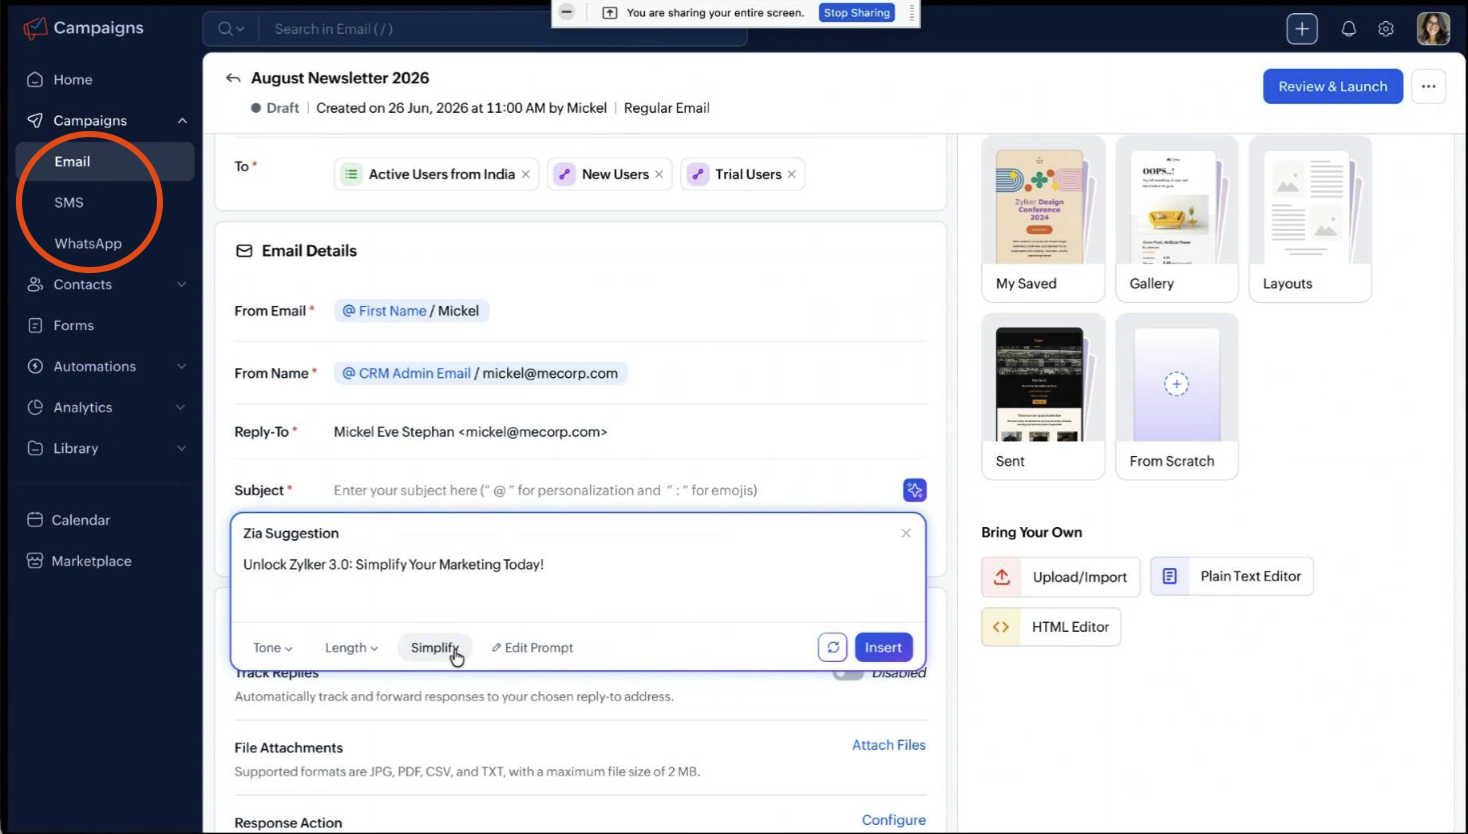
Task: Expand the Library sidebar section
Action: (x=182, y=449)
